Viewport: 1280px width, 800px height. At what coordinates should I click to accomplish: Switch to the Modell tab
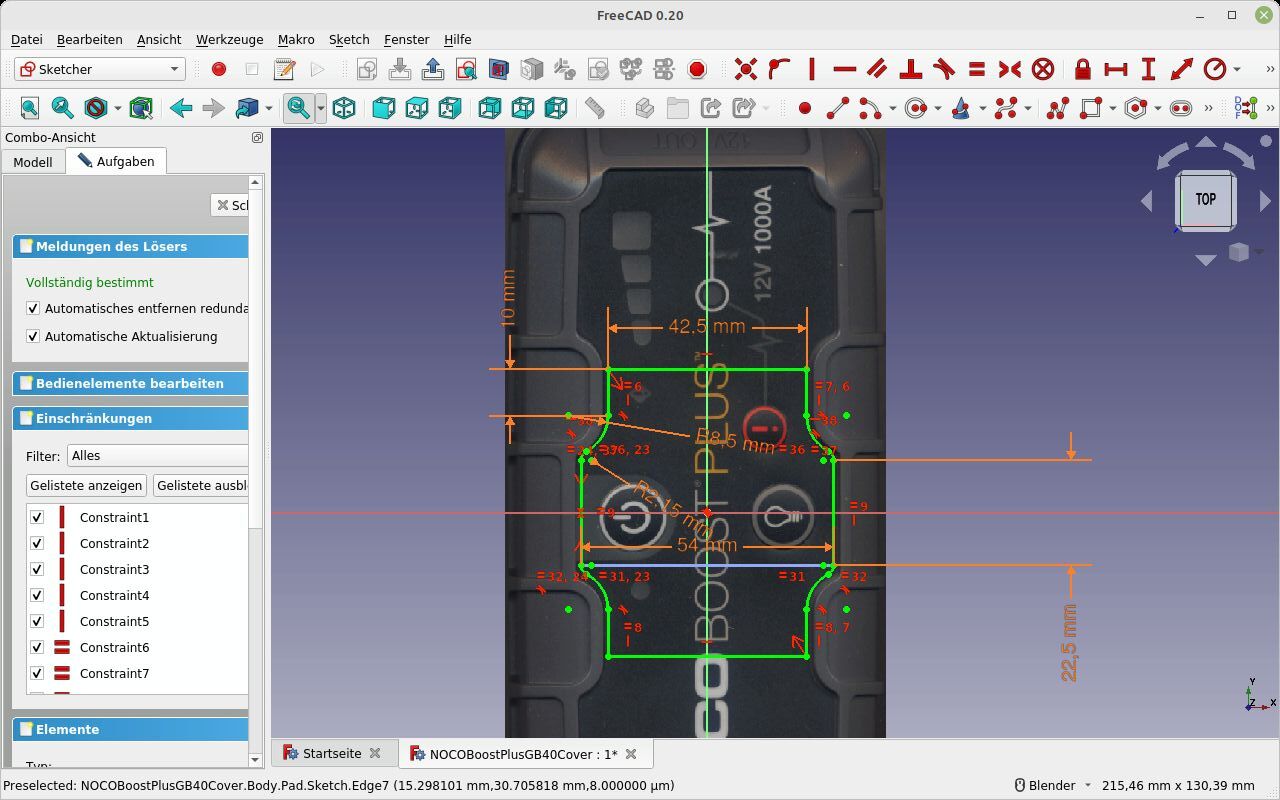coord(33,161)
